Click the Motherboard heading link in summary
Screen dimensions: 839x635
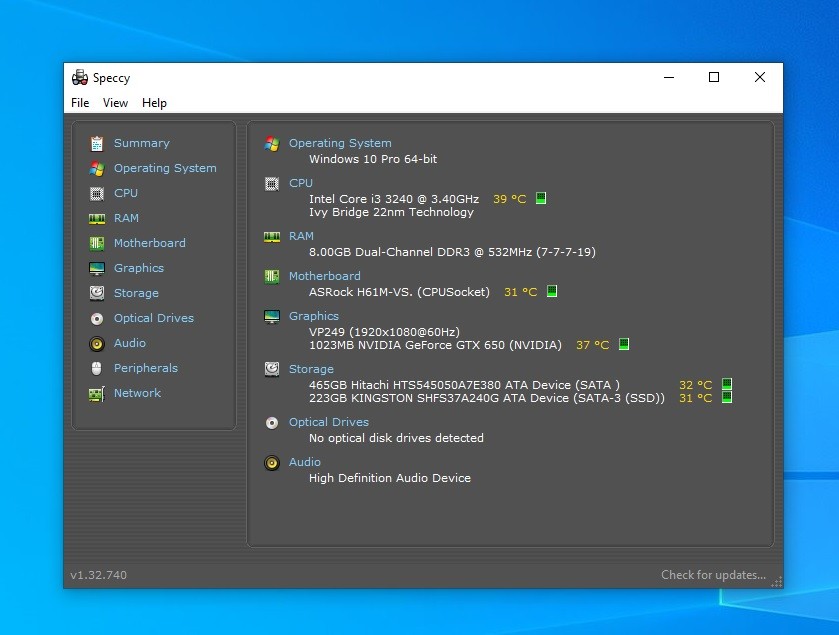[325, 277]
